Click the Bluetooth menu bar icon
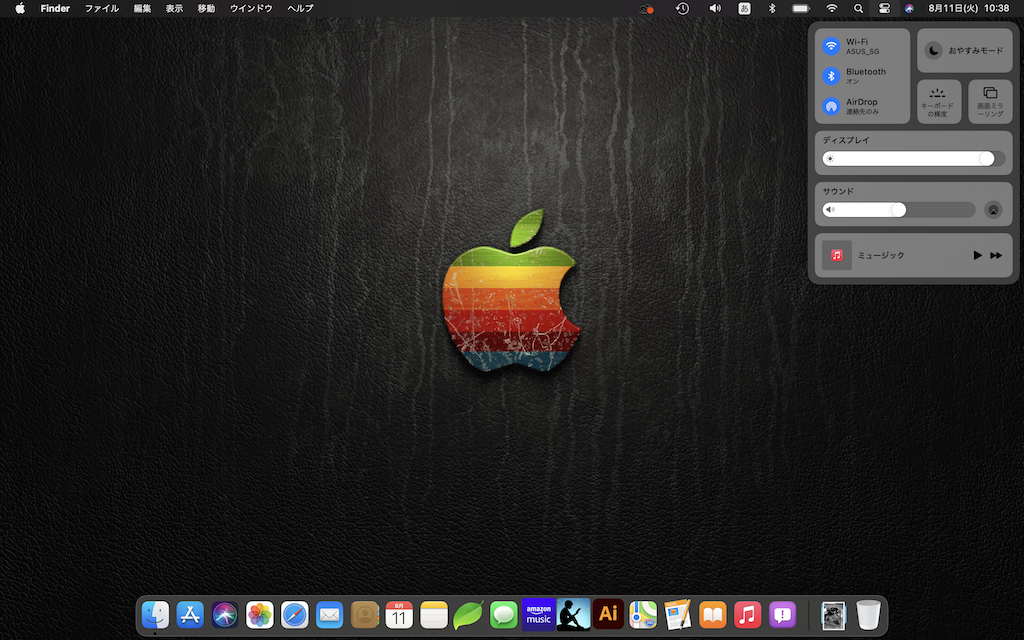The width and height of the screenshot is (1024, 640). pyautogui.click(x=772, y=8)
